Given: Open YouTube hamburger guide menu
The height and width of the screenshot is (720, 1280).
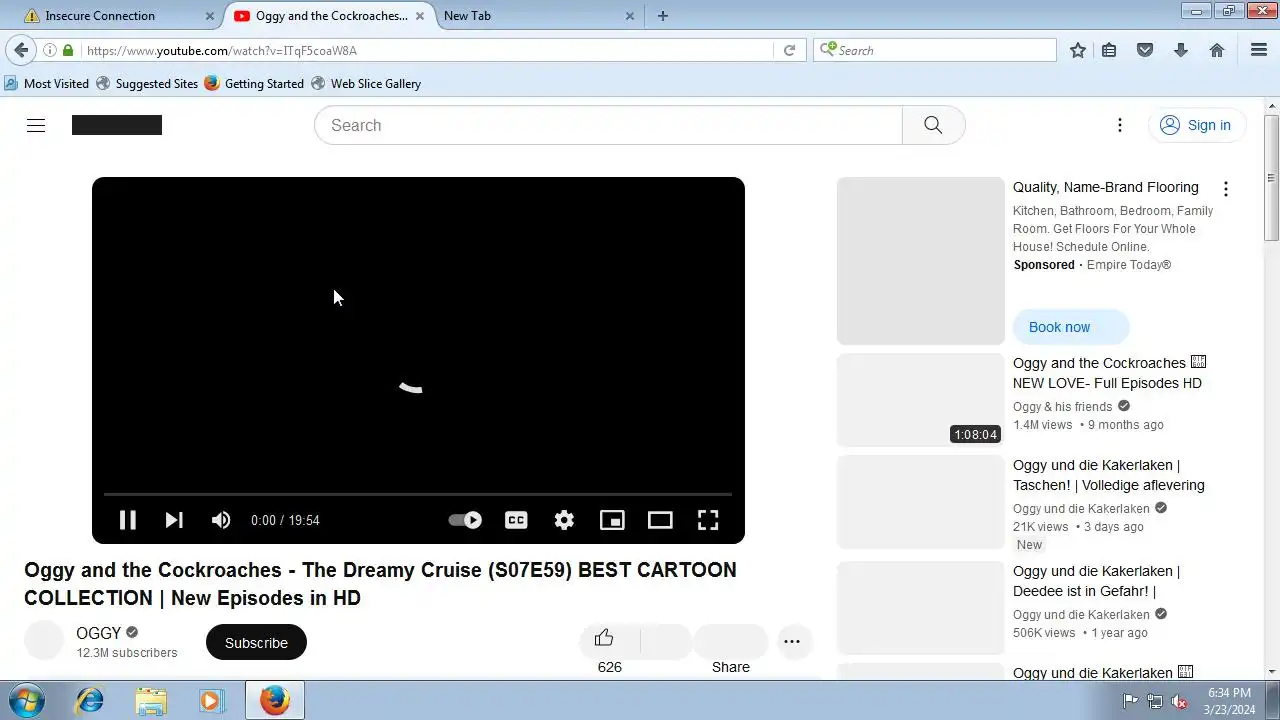Looking at the screenshot, I should pos(36,125).
